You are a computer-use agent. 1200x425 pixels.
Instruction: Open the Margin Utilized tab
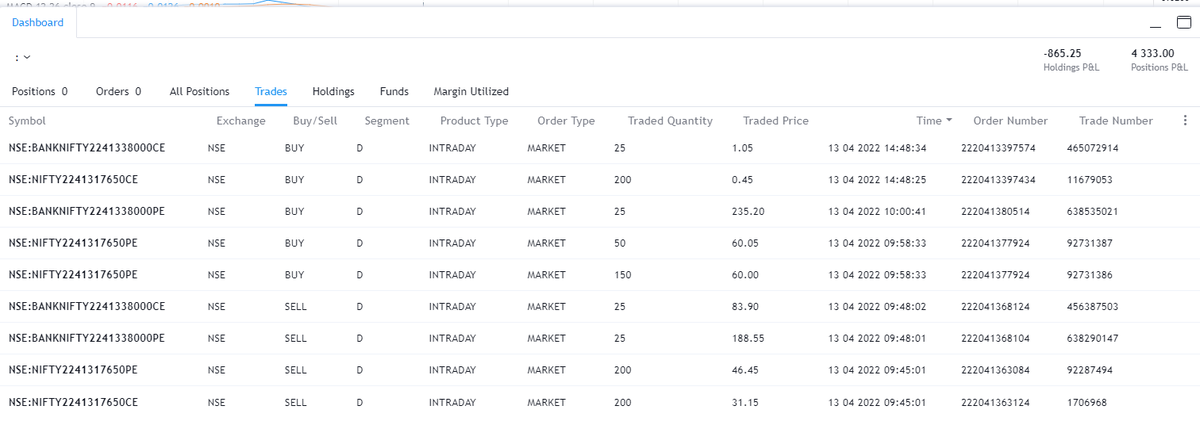(471, 91)
